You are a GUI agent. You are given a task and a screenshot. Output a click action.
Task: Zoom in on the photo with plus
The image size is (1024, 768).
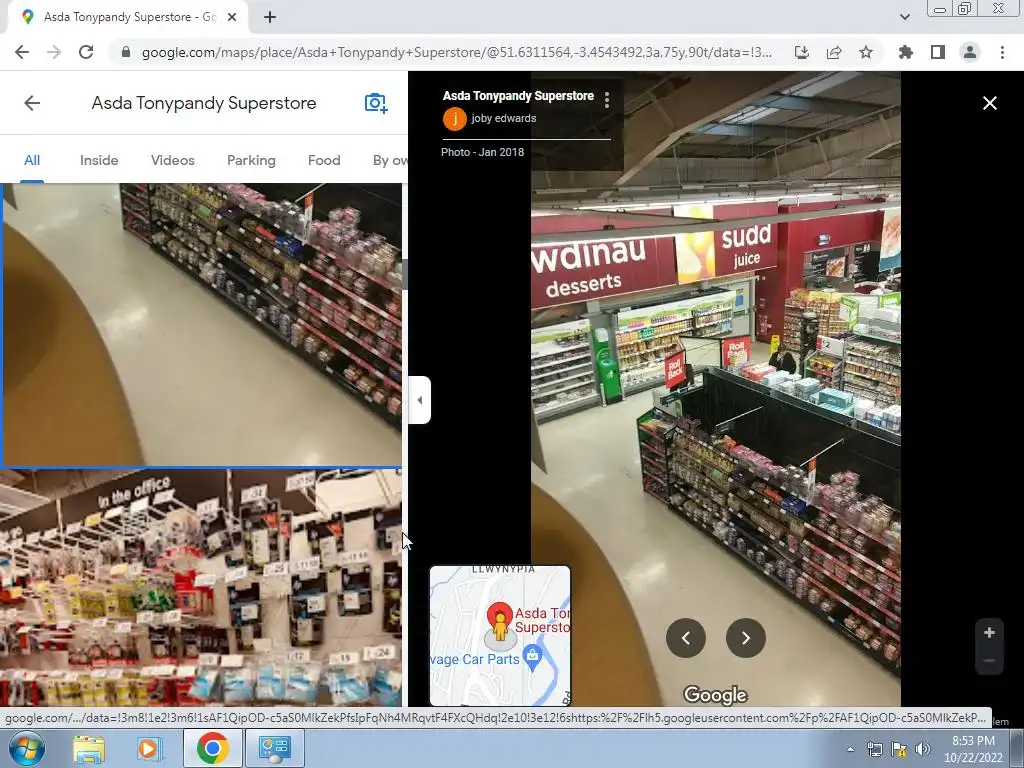point(989,632)
